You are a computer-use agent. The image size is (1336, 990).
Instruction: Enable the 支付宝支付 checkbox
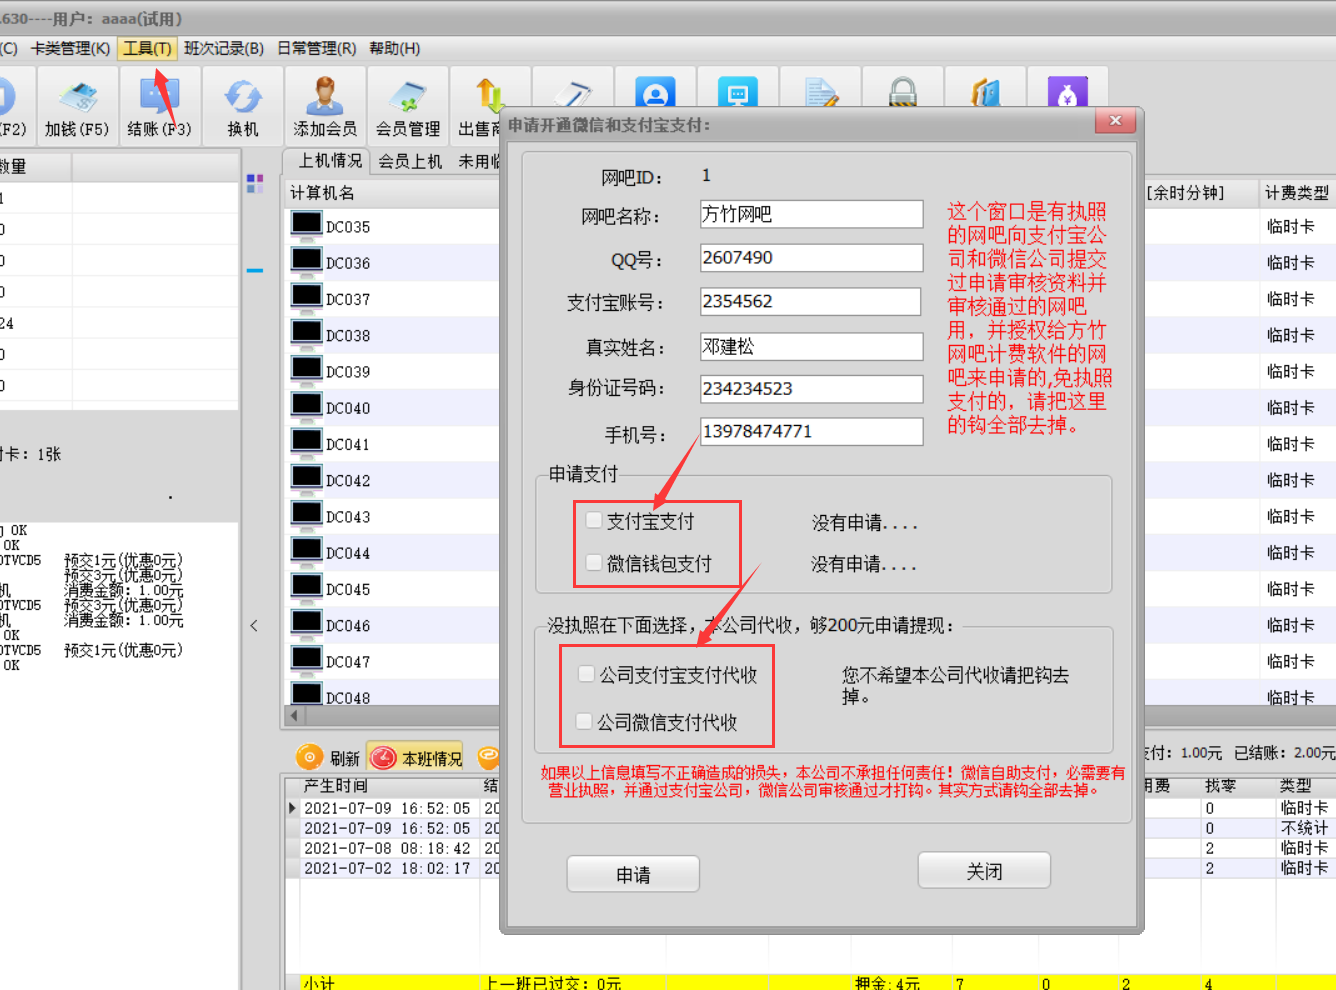594,520
